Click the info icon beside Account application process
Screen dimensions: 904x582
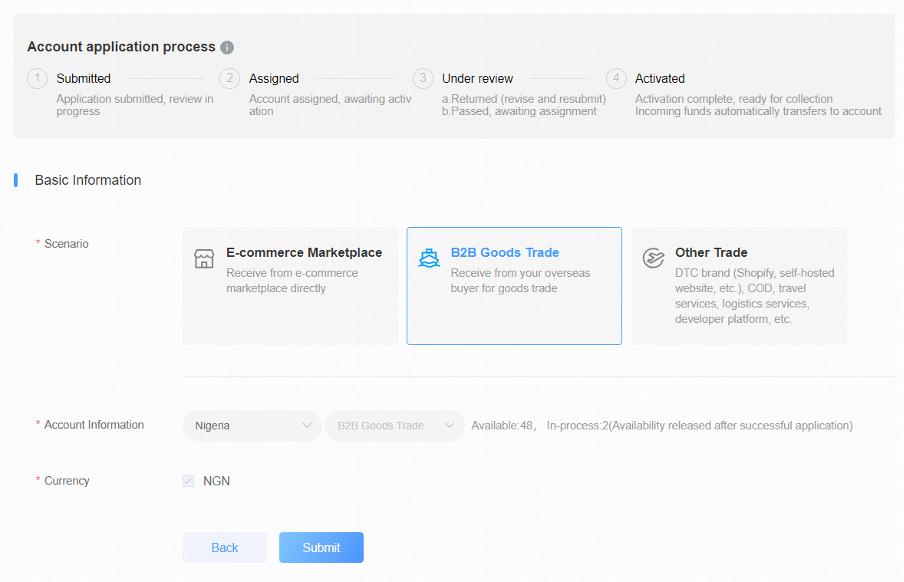click(227, 47)
